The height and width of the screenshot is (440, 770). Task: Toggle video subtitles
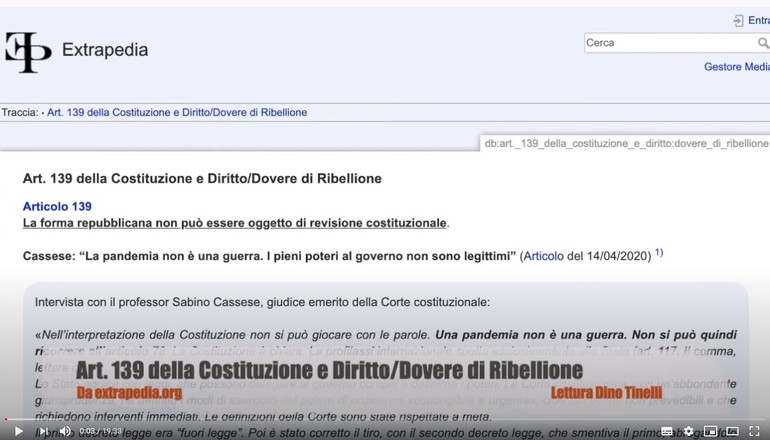pyautogui.click(x=667, y=431)
